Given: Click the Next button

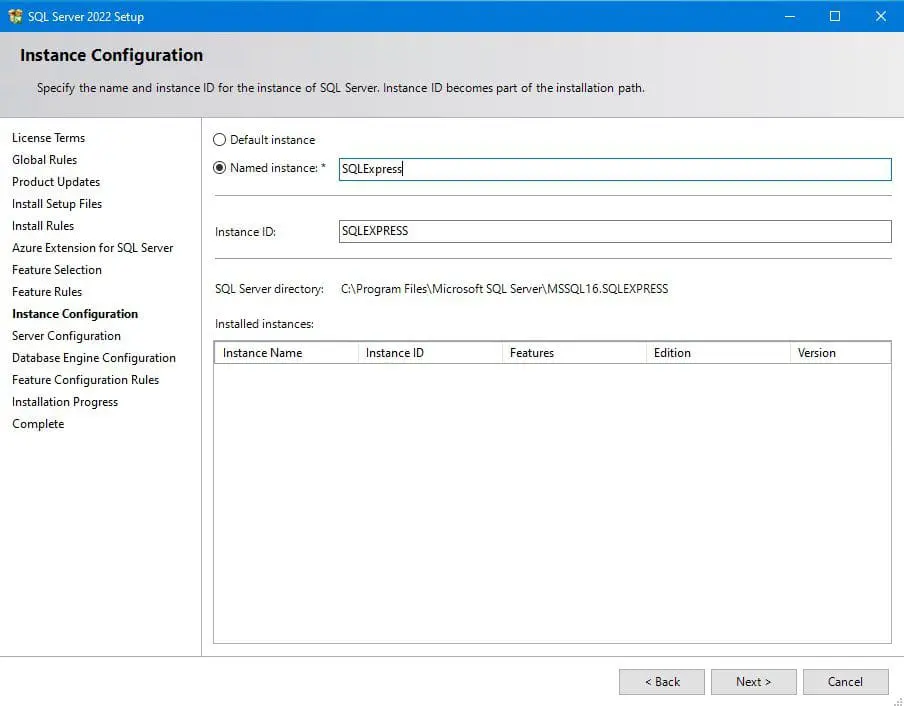Looking at the screenshot, I should pyautogui.click(x=753, y=681).
